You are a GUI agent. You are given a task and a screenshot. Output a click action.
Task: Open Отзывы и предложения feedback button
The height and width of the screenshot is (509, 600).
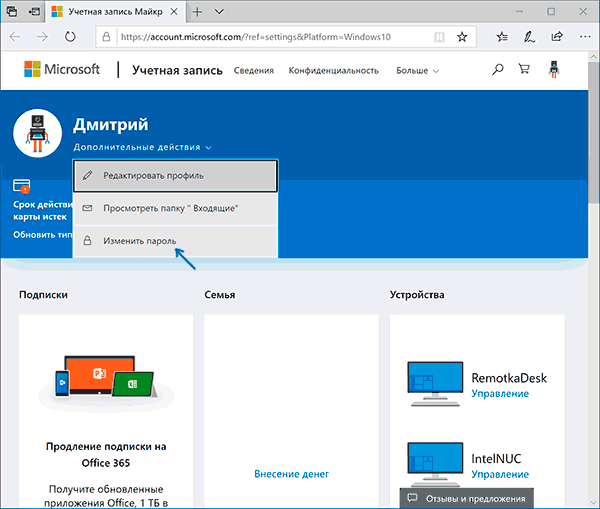pyautogui.click(x=466, y=498)
